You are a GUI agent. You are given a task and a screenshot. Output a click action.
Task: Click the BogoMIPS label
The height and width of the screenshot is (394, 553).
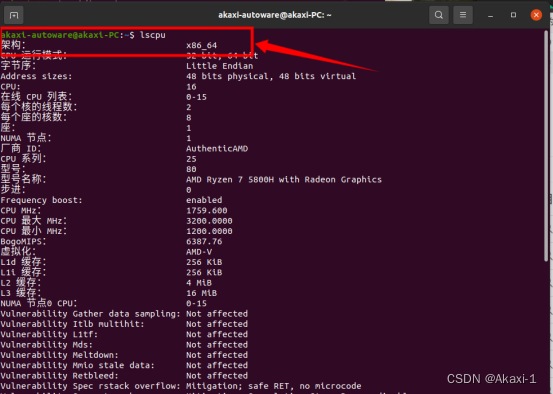(23, 242)
